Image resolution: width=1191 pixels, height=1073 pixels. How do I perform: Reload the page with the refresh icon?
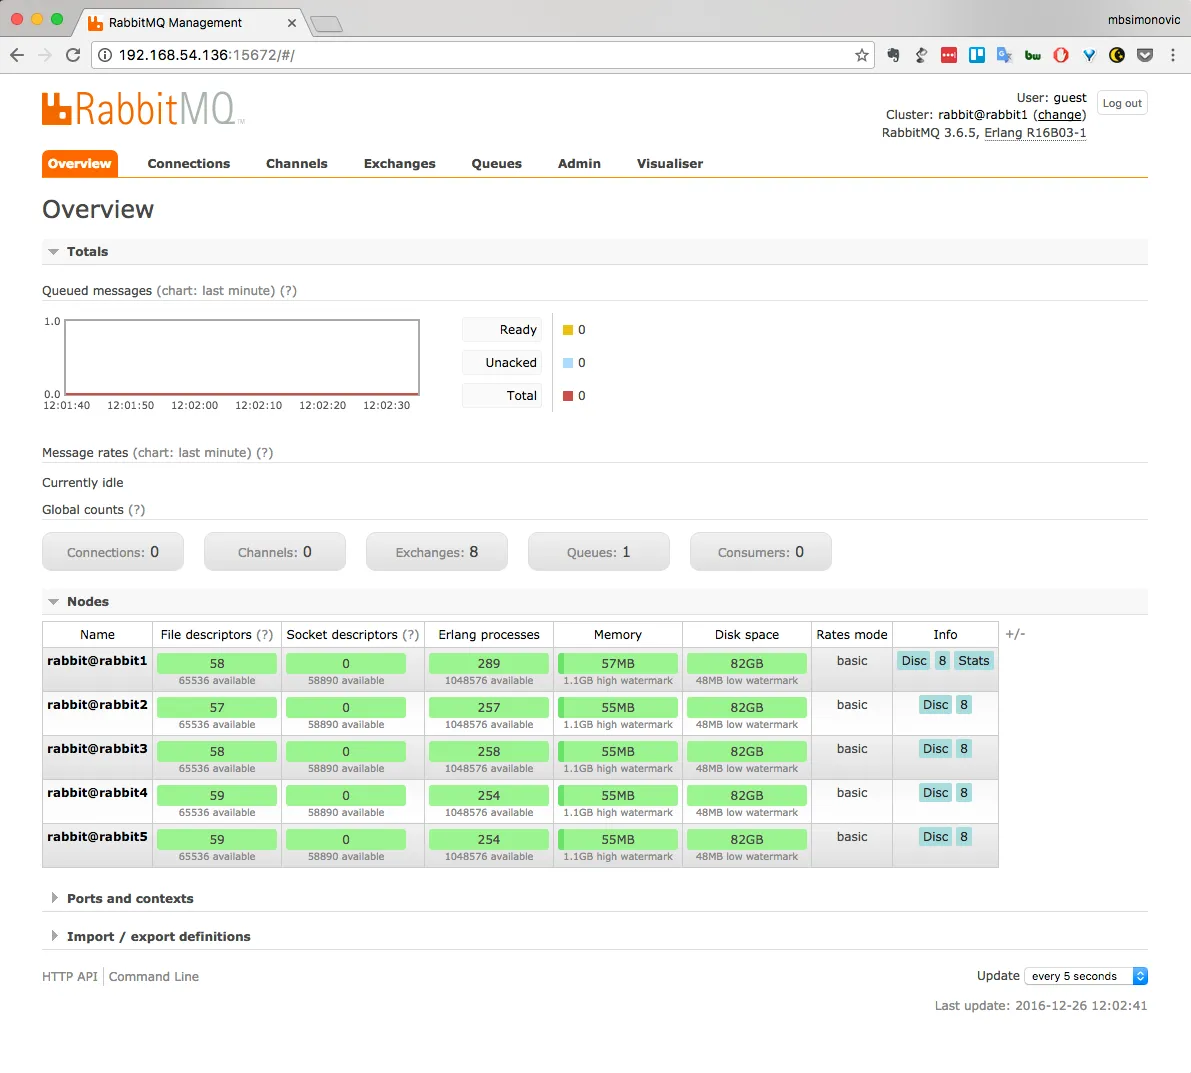click(73, 55)
